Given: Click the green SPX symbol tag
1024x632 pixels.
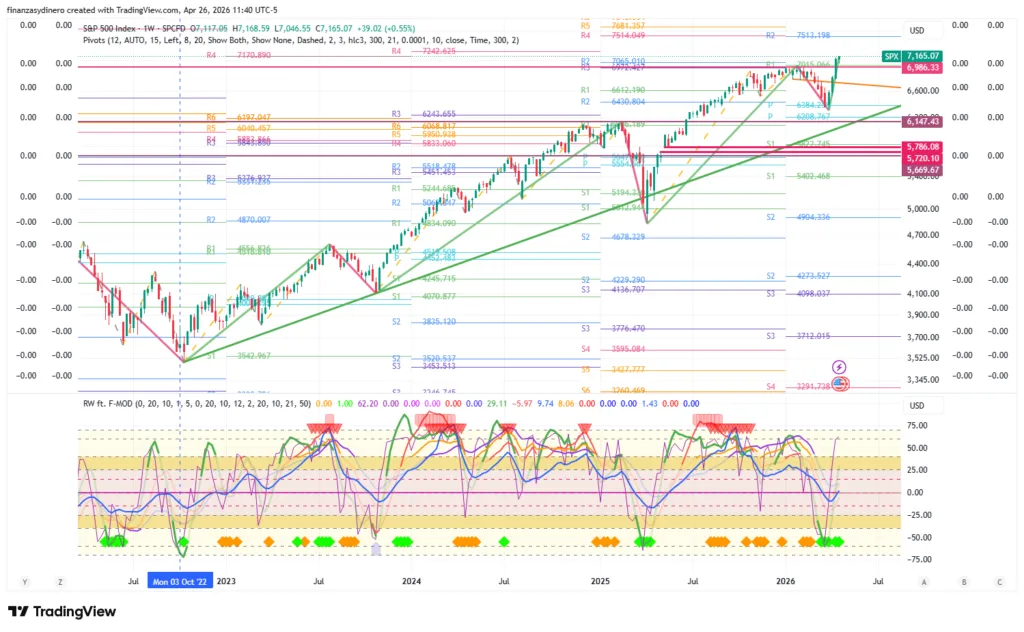Looking at the screenshot, I should (891, 56).
